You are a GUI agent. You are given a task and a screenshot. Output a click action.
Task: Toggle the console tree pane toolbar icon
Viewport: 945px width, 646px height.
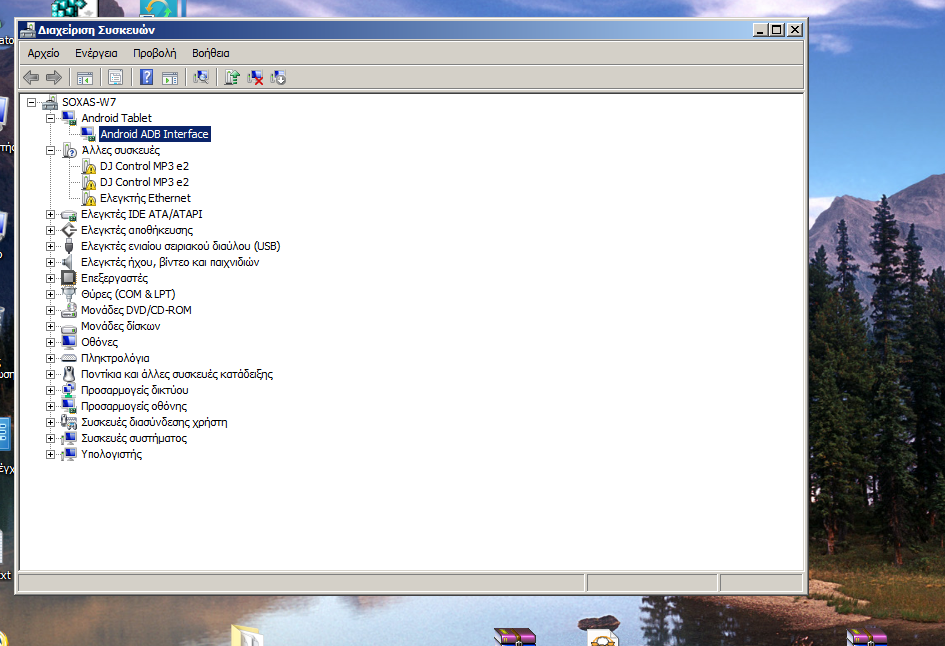(85, 77)
